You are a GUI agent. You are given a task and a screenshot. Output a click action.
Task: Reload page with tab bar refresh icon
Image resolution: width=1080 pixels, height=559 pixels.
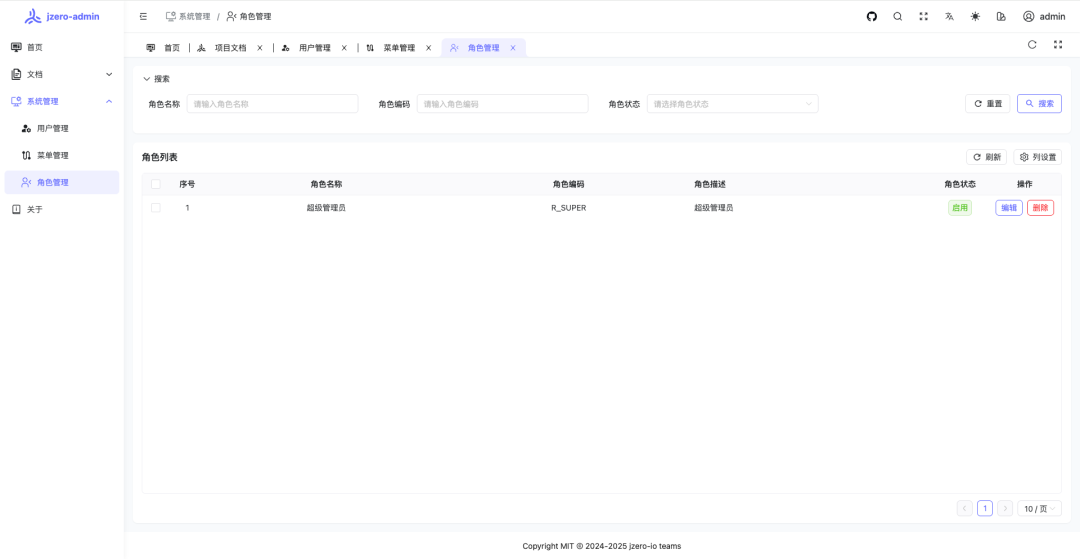(1032, 45)
